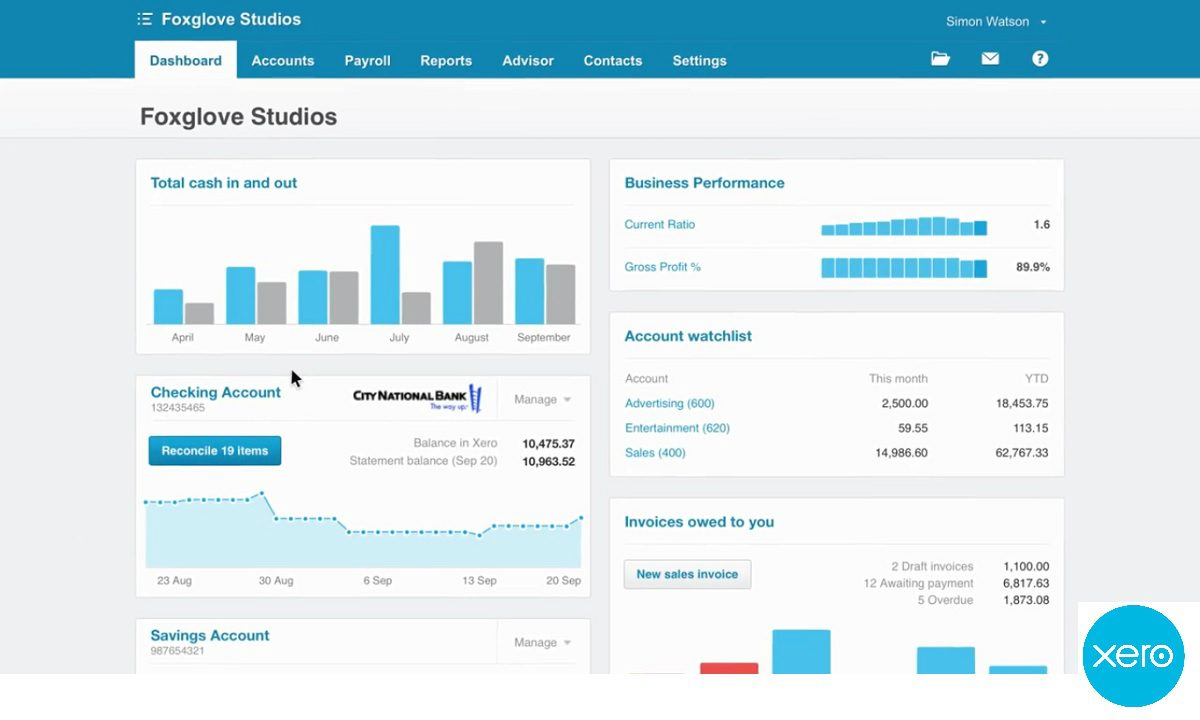Open the Advertising (600) account link

point(669,403)
